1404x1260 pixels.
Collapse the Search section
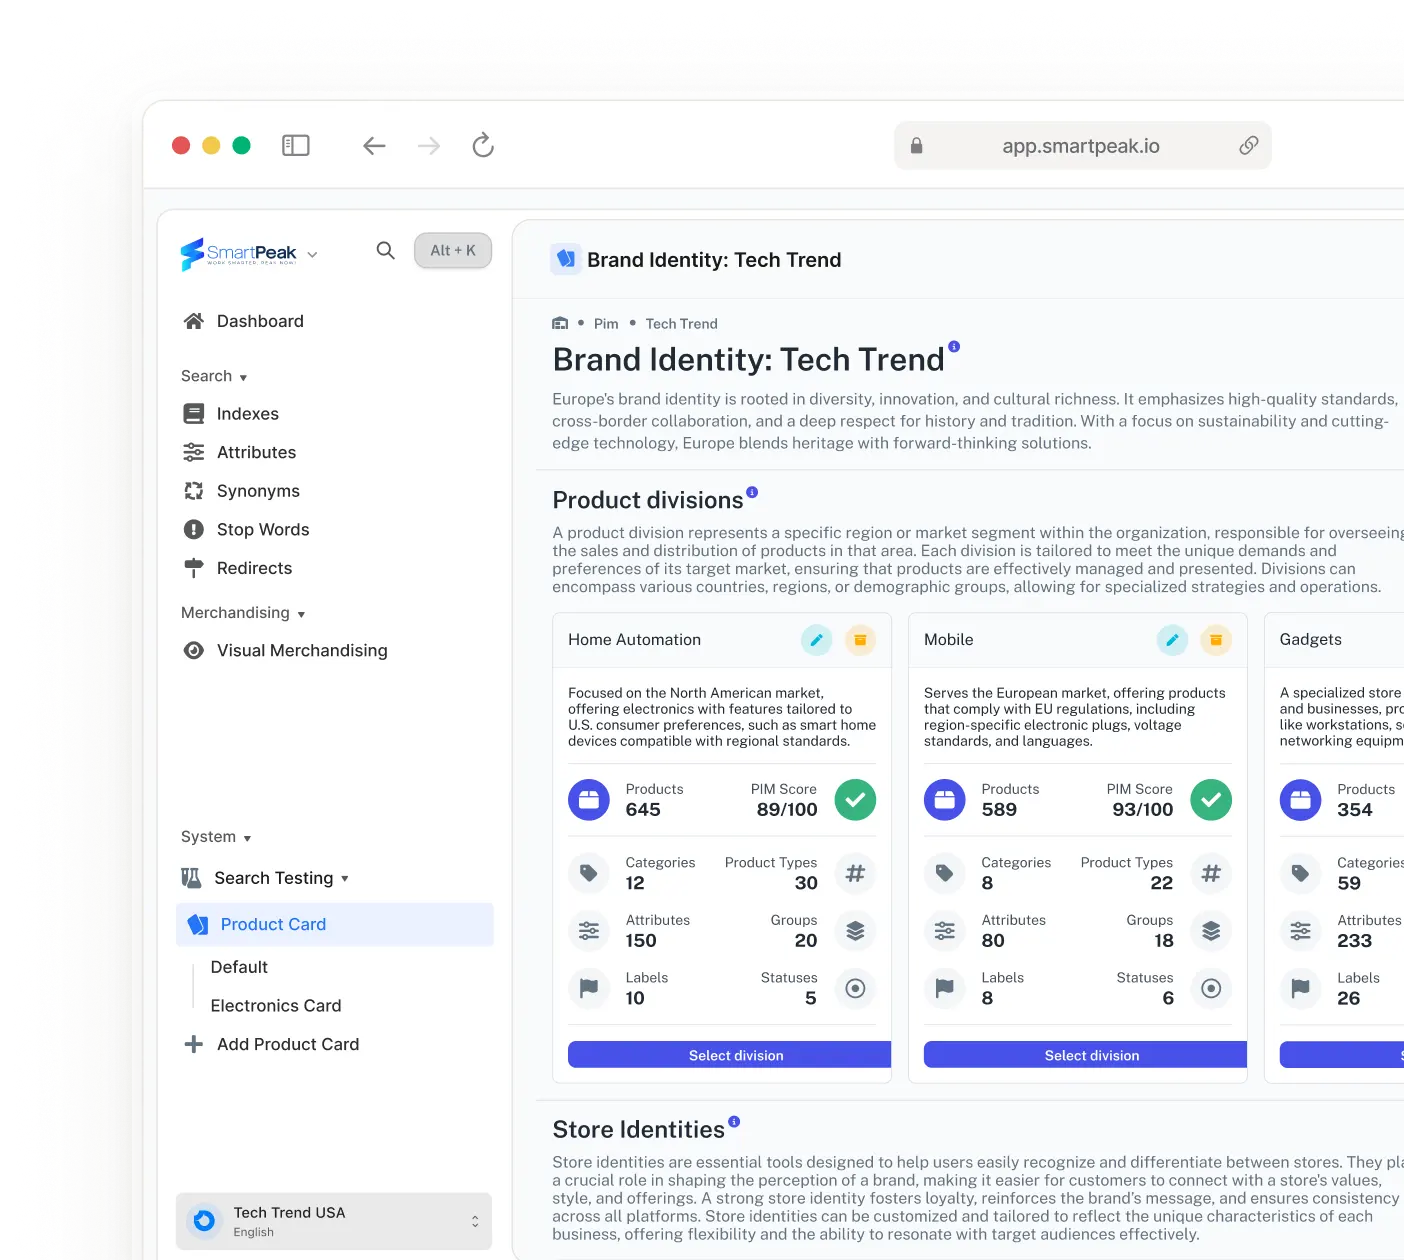tap(243, 376)
